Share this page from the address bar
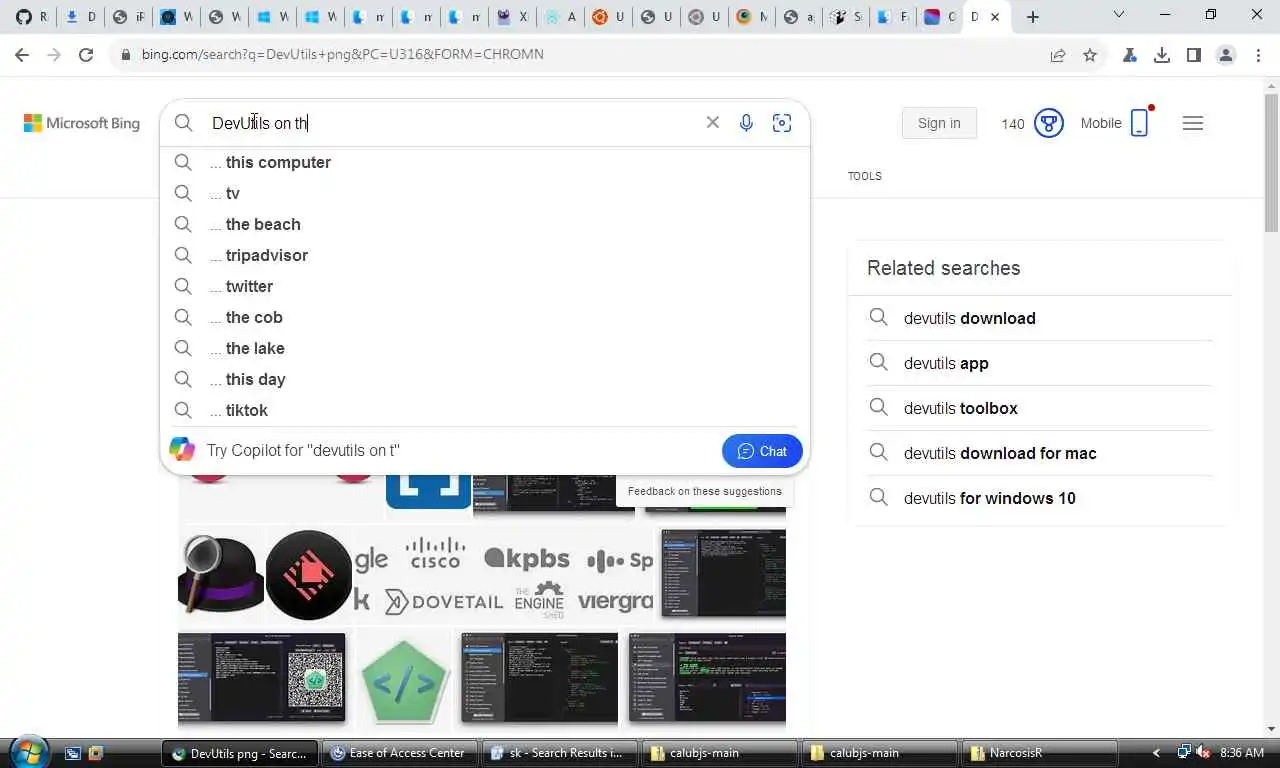This screenshot has width=1280, height=768. point(1058,55)
